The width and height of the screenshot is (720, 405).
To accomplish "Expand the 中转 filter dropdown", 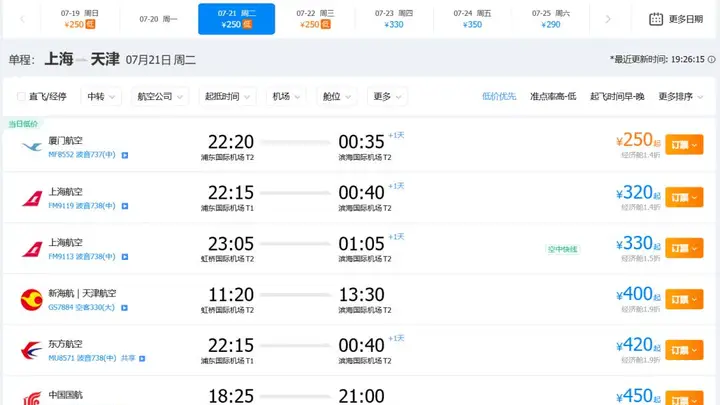I will click(x=101, y=96).
